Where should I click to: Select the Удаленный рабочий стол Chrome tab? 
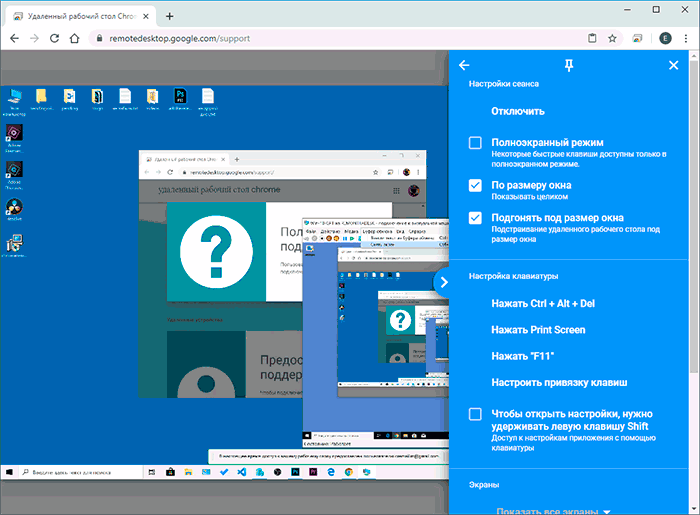click(80, 16)
